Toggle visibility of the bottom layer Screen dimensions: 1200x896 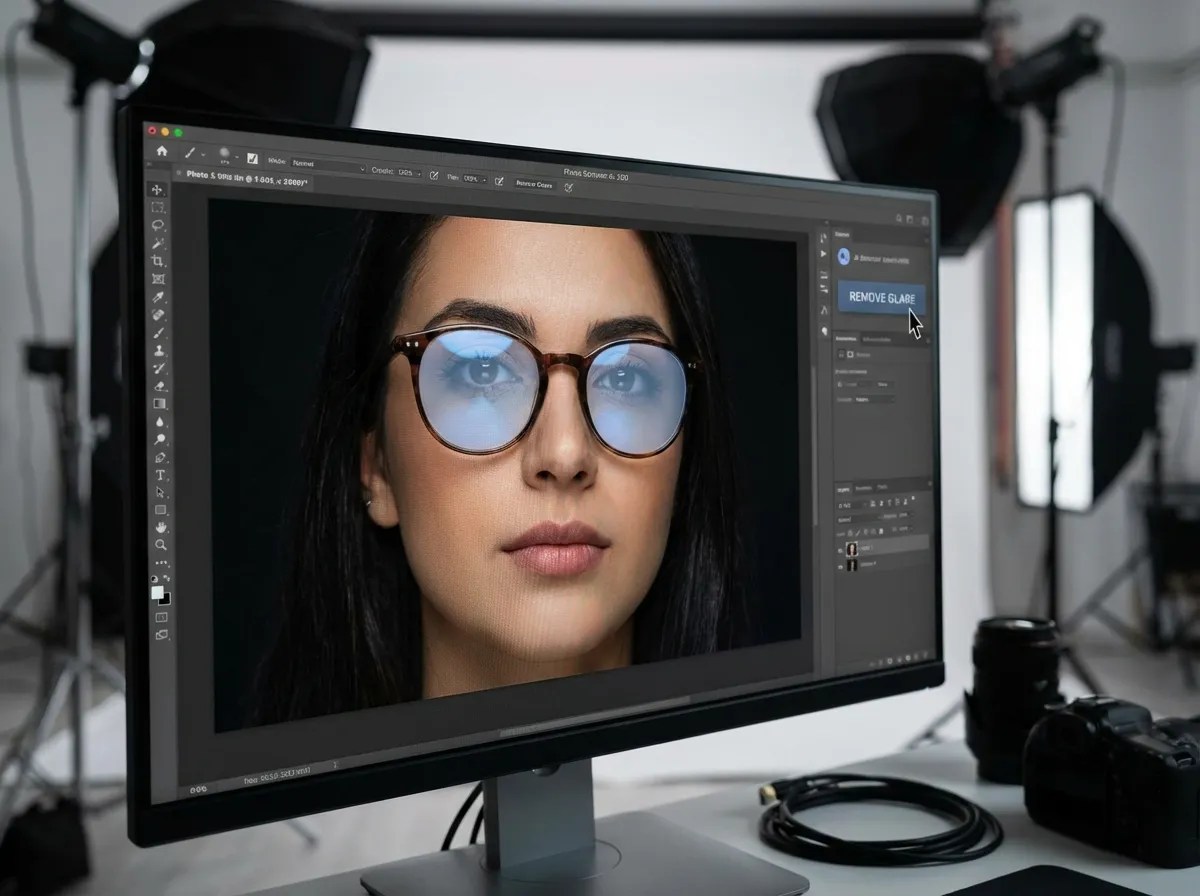tap(840, 567)
